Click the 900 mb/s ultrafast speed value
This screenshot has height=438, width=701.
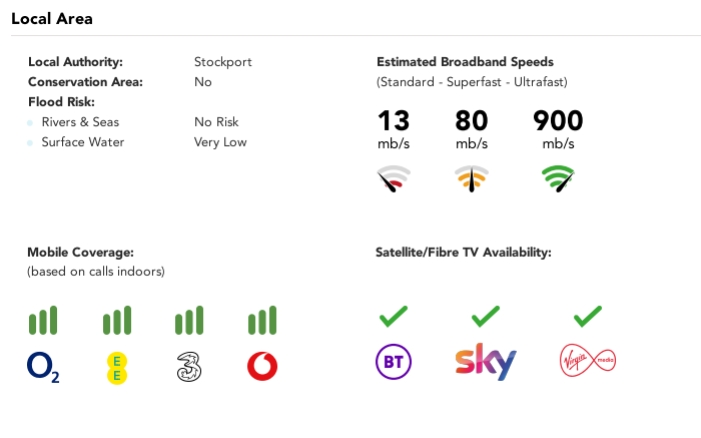[x=558, y=122]
